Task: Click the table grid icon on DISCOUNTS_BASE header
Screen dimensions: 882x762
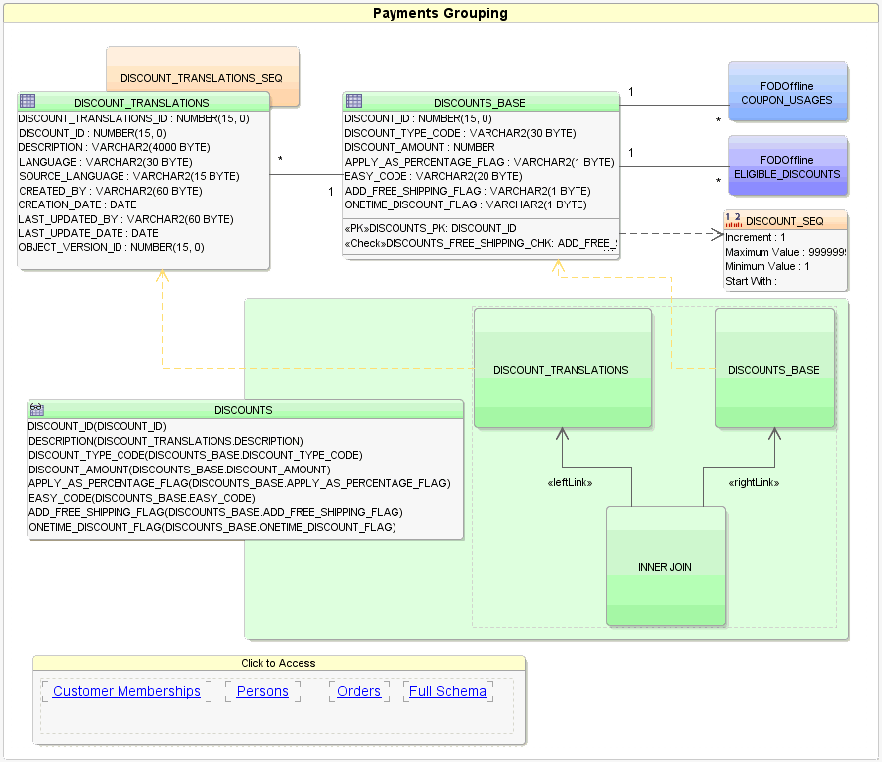Action: [352, 102]
